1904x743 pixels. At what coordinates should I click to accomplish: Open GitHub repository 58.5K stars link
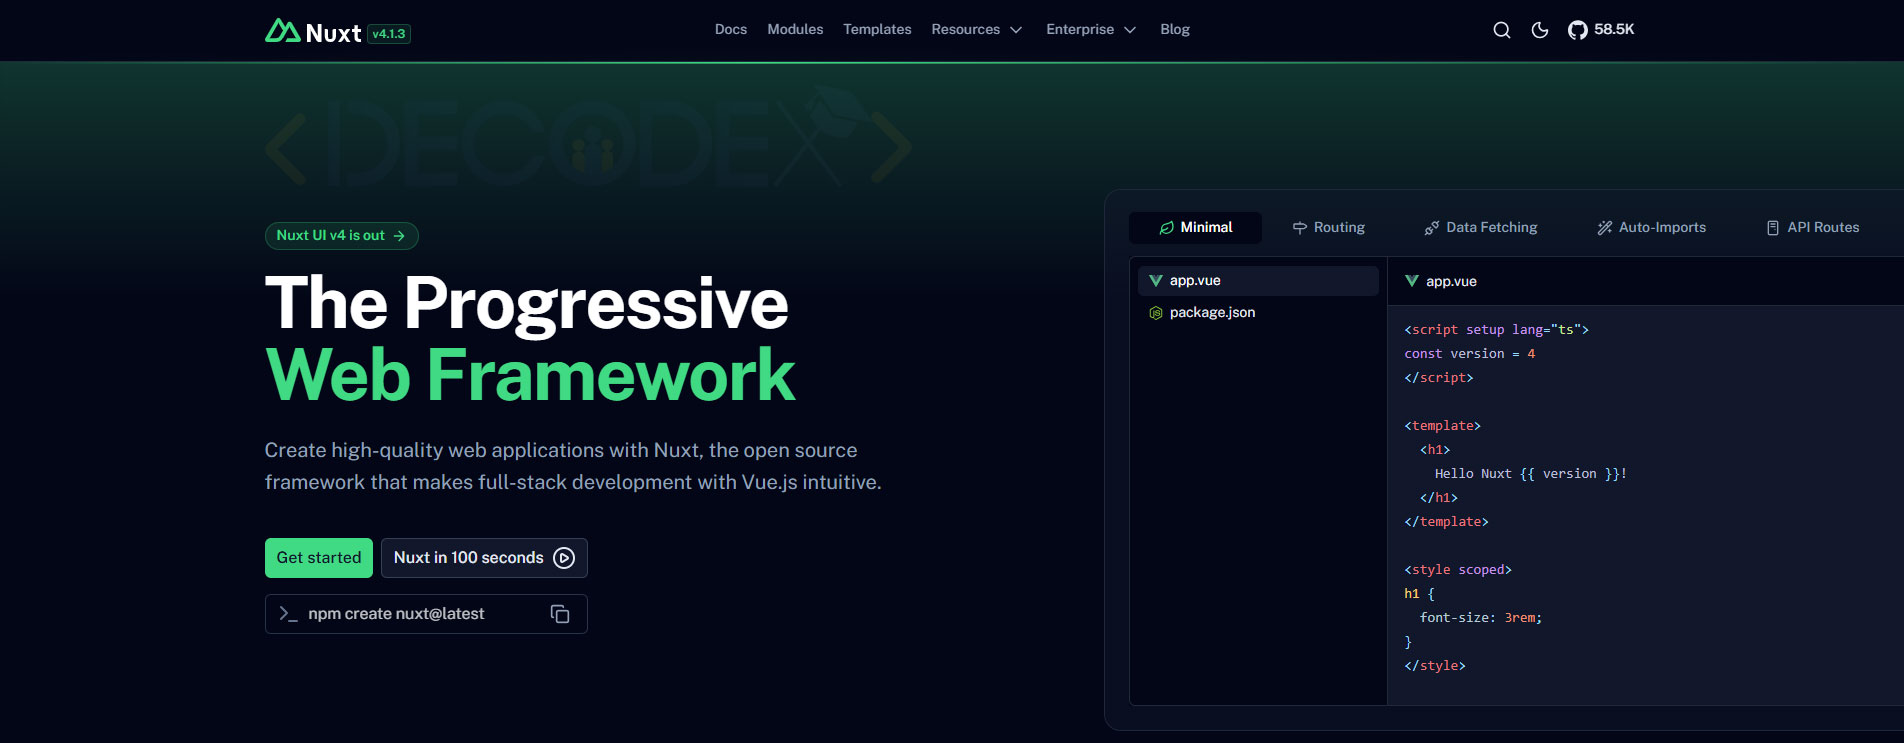(1600, 30)
